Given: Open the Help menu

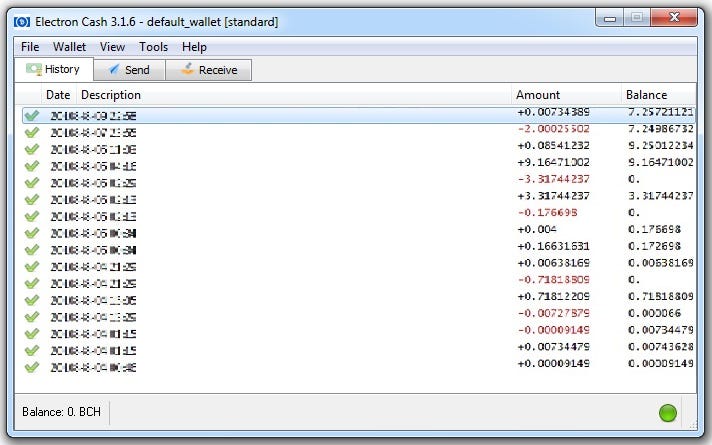Looking at the screenshot, I should (x=194, y=47).
